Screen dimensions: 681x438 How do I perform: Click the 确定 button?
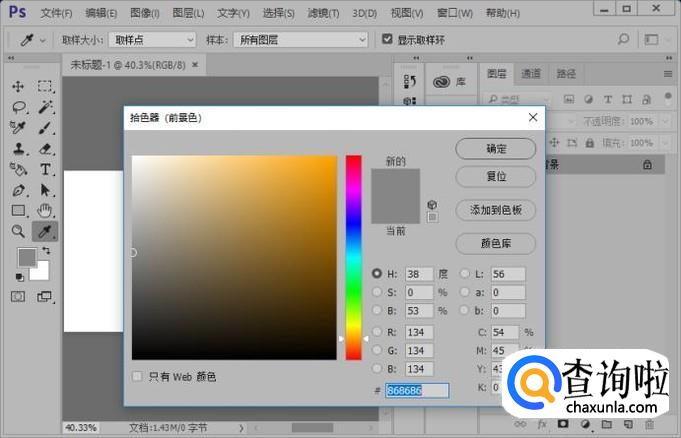tap(496, 148)
